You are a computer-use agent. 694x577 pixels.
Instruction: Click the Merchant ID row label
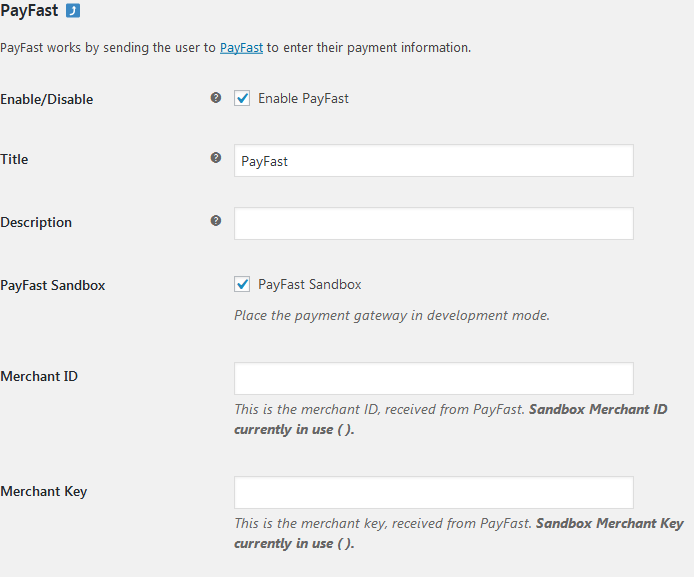click(39, 376)
